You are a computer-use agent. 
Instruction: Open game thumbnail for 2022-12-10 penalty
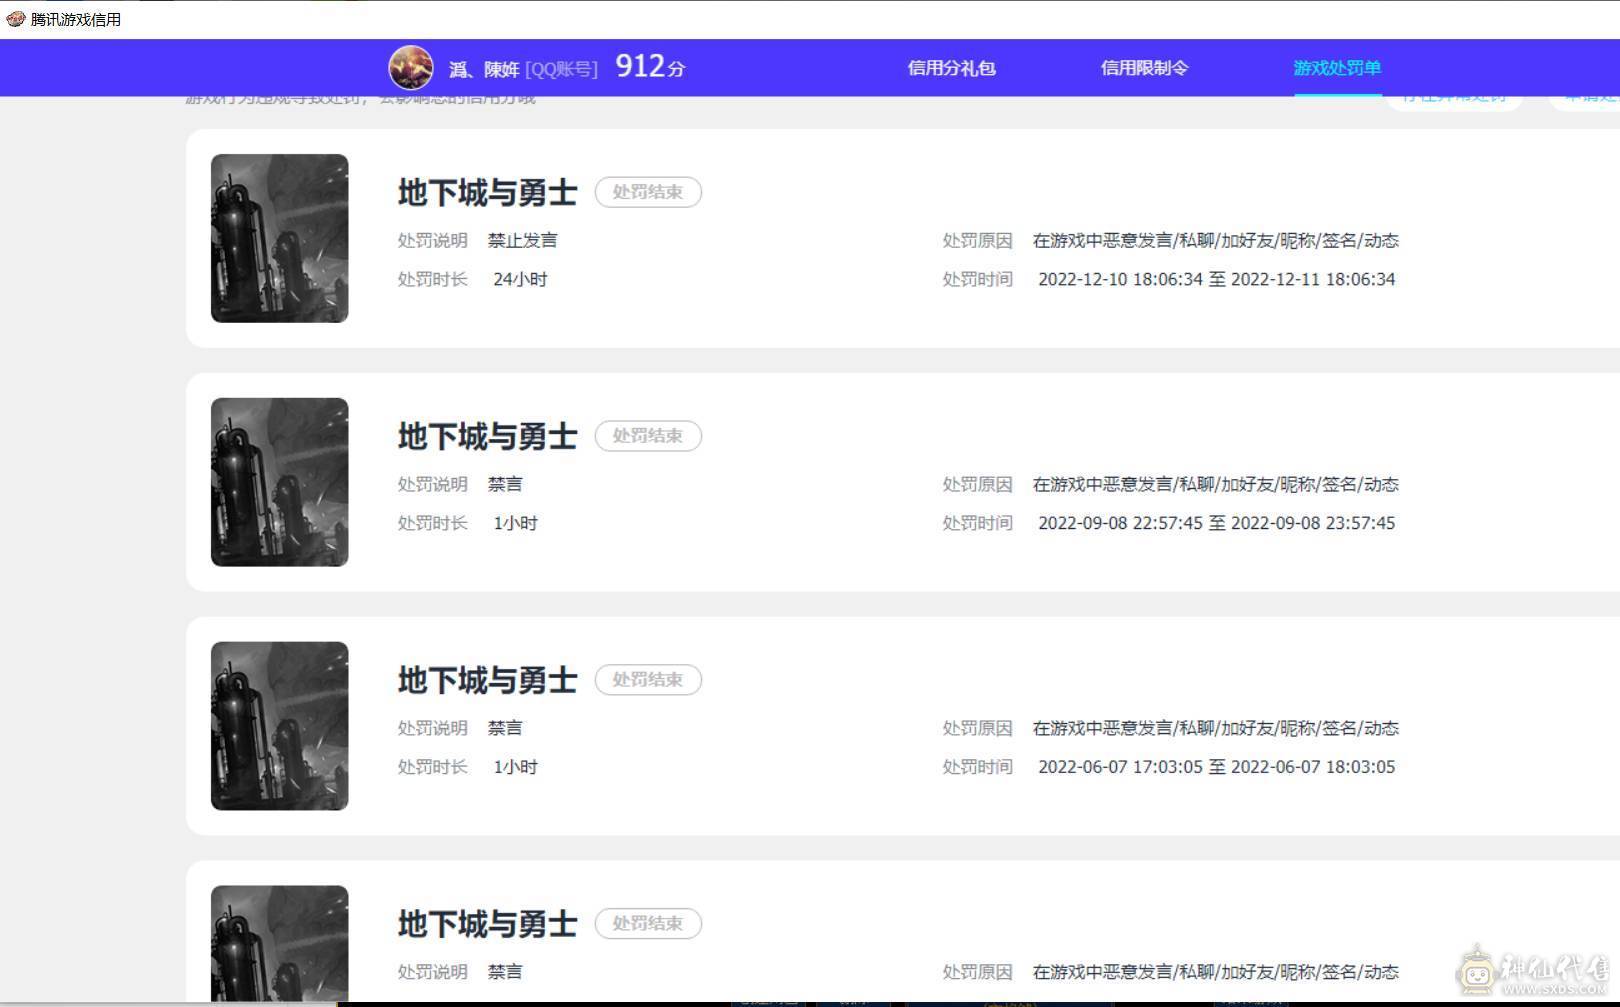click(280, 238)
